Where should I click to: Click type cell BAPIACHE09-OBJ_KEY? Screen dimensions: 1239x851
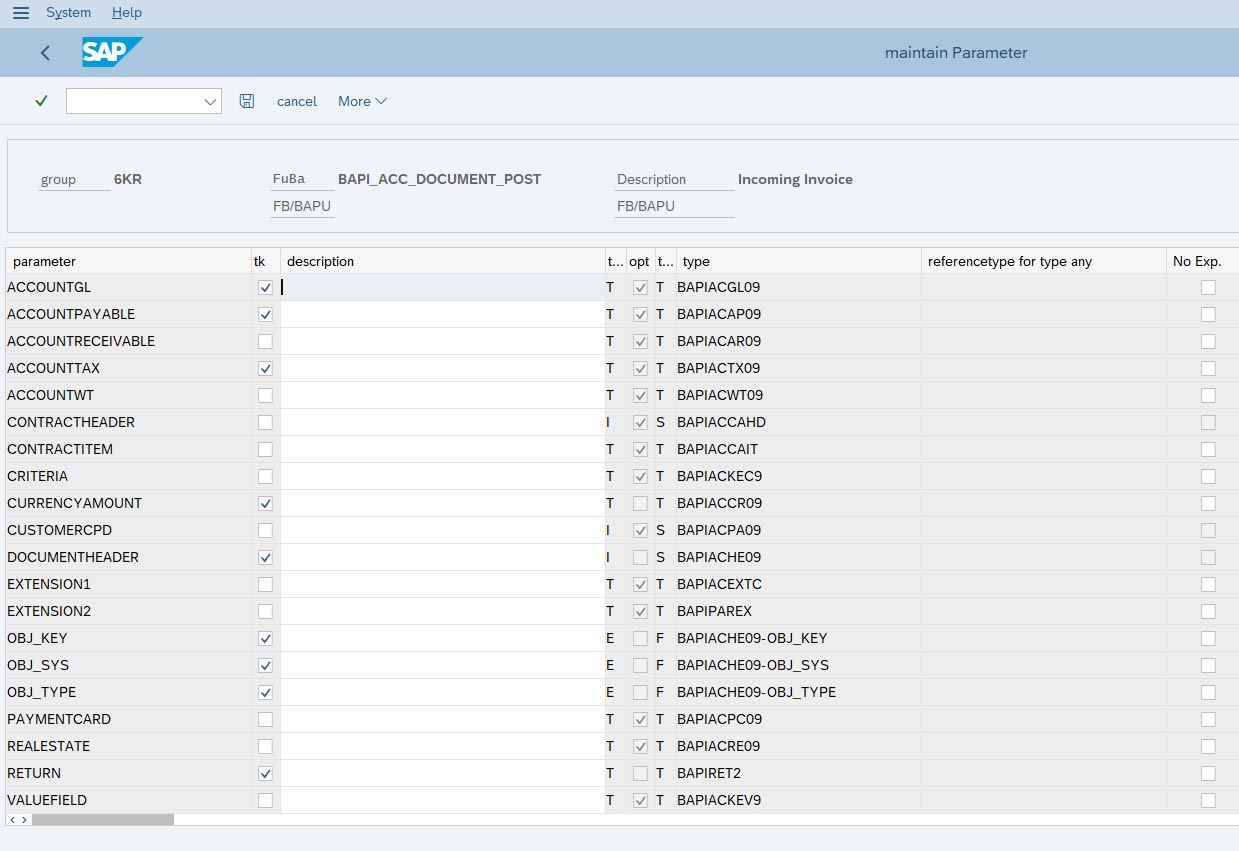[798, 638]
